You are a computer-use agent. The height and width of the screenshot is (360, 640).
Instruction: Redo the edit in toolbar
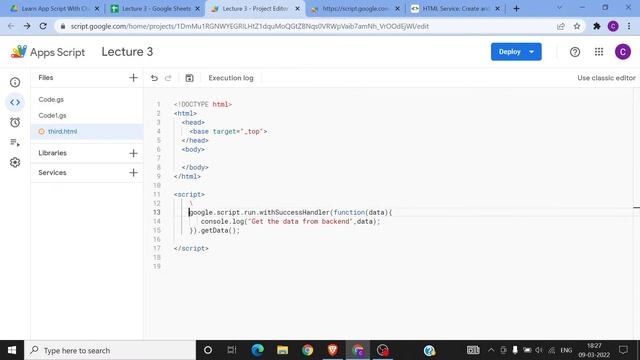[168, 78]
